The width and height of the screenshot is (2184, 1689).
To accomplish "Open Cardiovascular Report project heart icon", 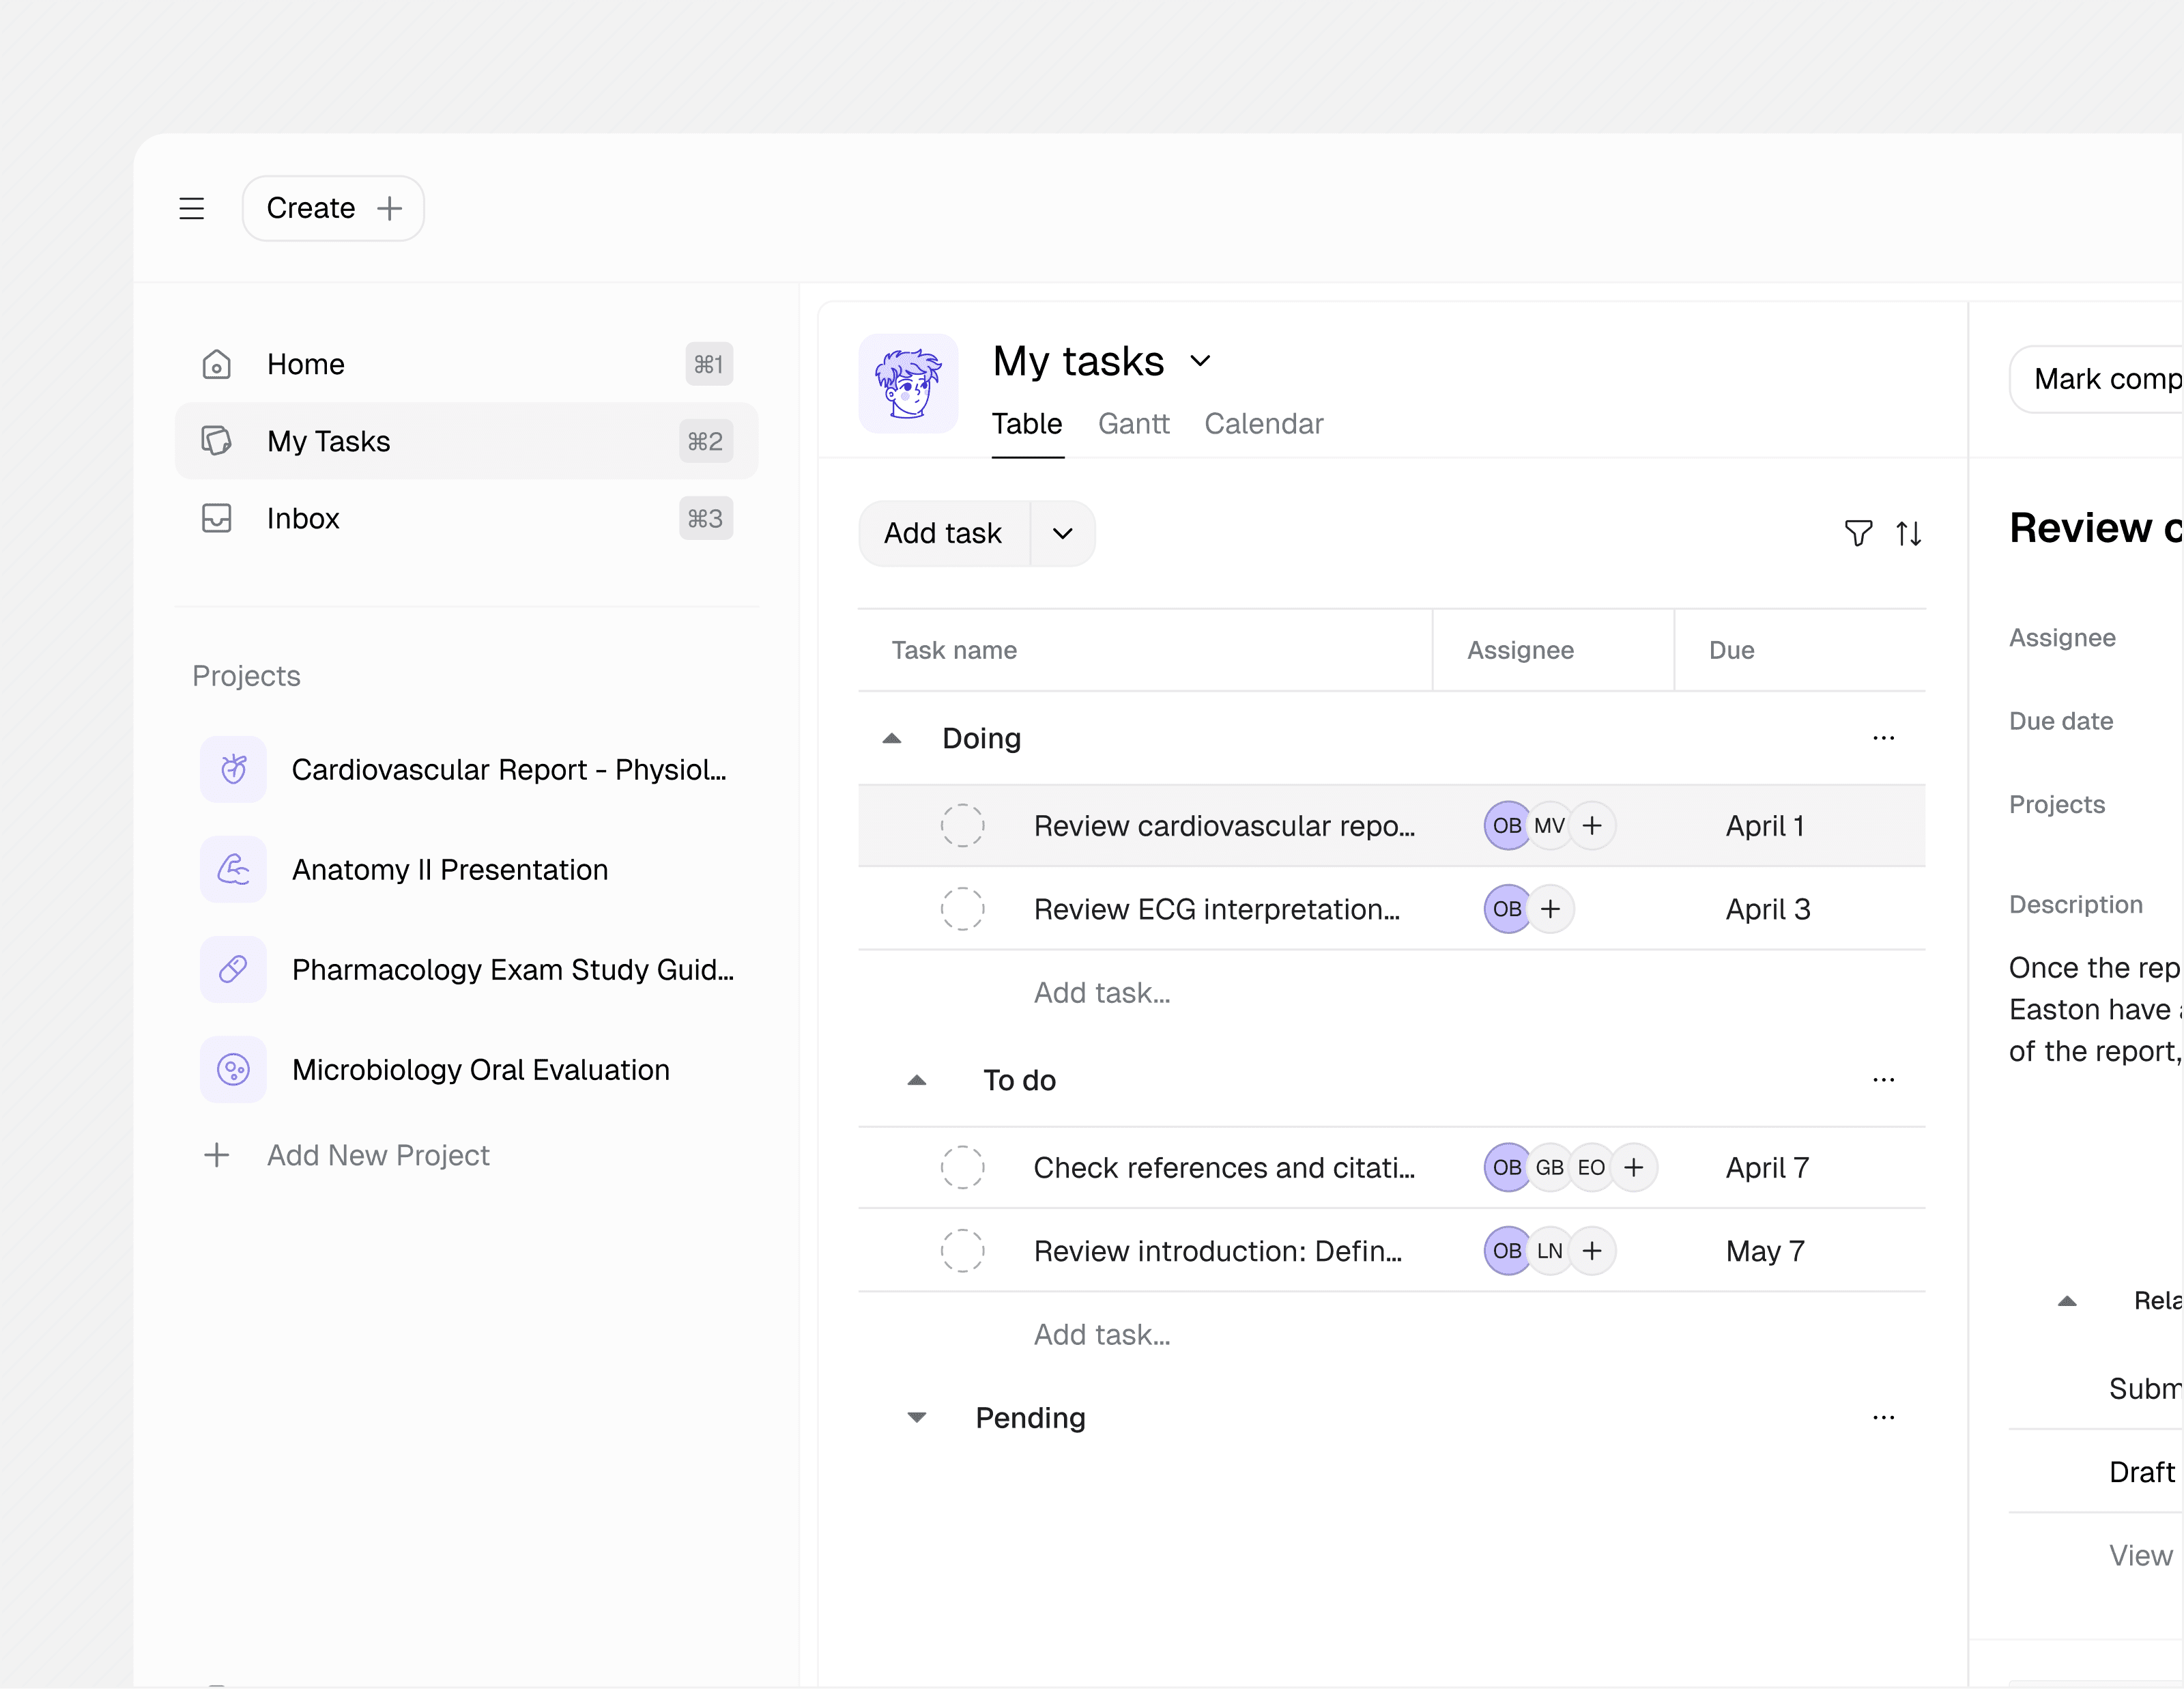I will click(233, 769).
